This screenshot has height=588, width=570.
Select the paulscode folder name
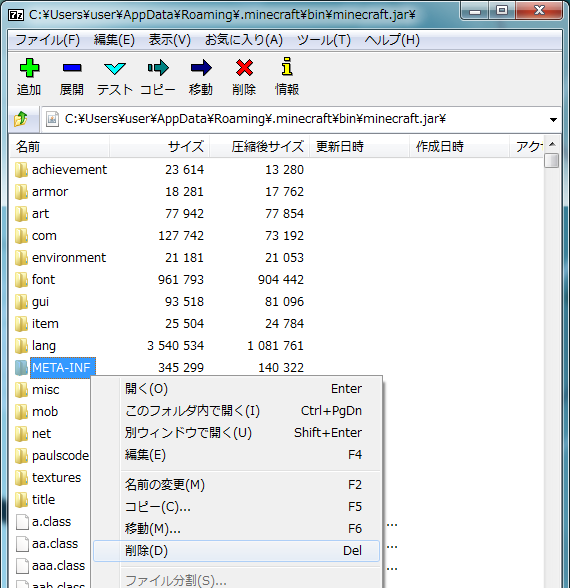(x=60, y=456)
